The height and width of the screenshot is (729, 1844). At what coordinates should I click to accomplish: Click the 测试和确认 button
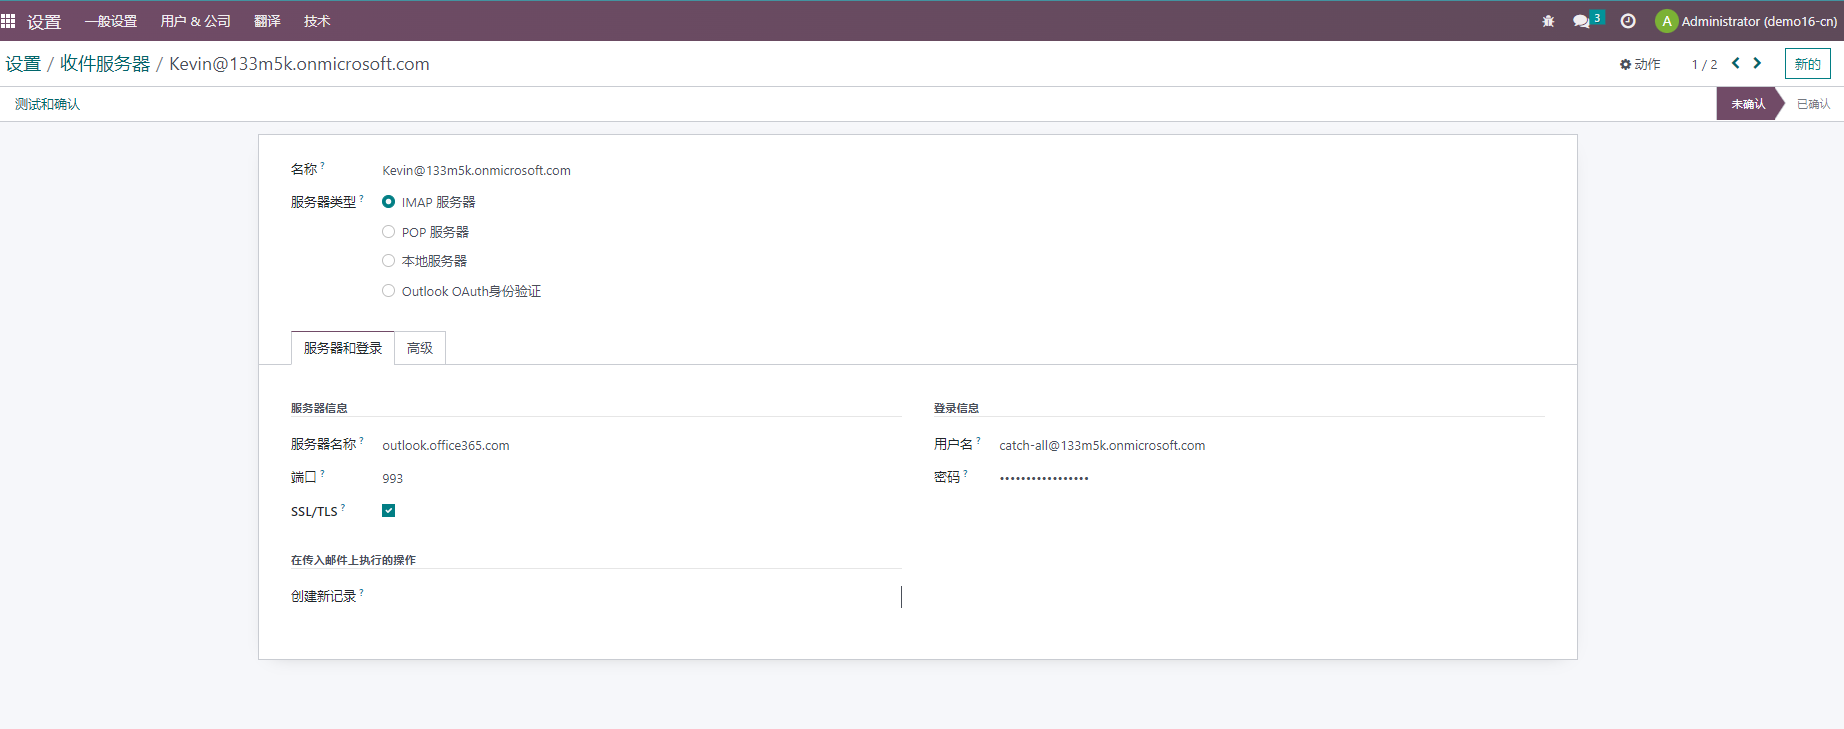tap(47, 104)
